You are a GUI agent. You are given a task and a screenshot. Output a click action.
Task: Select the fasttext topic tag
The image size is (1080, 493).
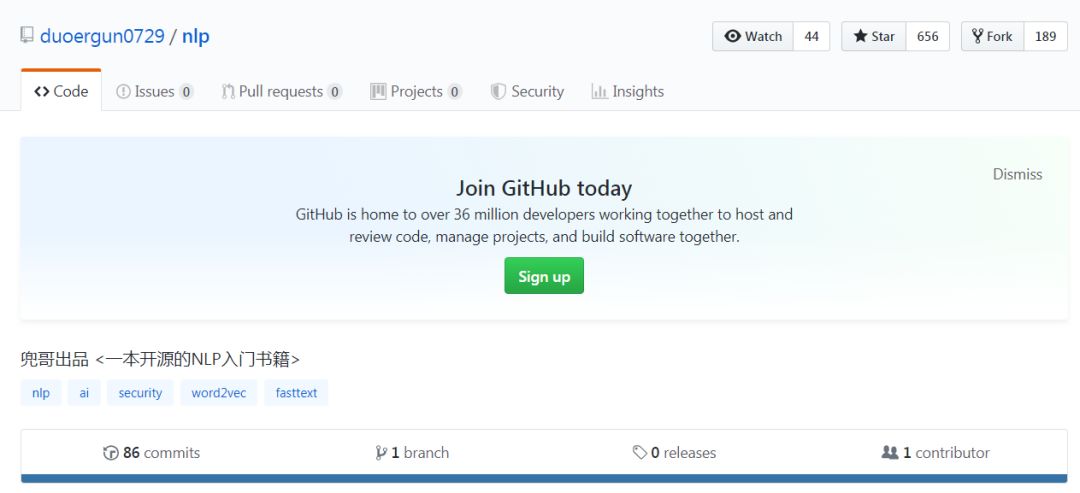296,393
